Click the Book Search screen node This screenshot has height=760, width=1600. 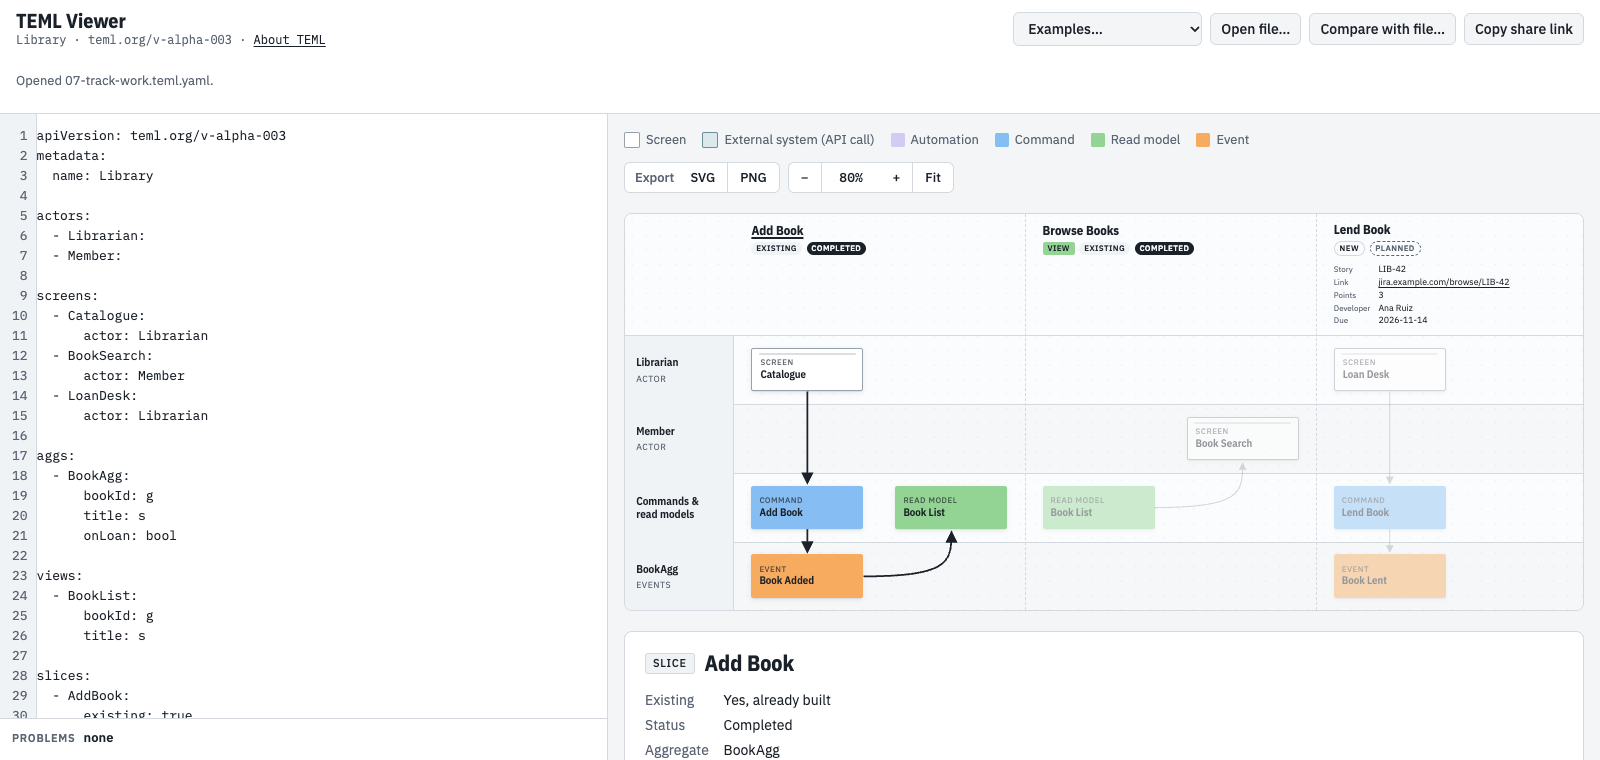(1243, 438)
